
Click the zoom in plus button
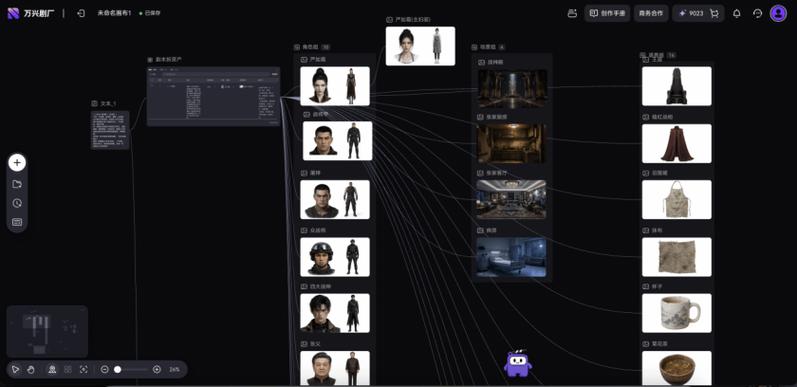tap(157, 370)
